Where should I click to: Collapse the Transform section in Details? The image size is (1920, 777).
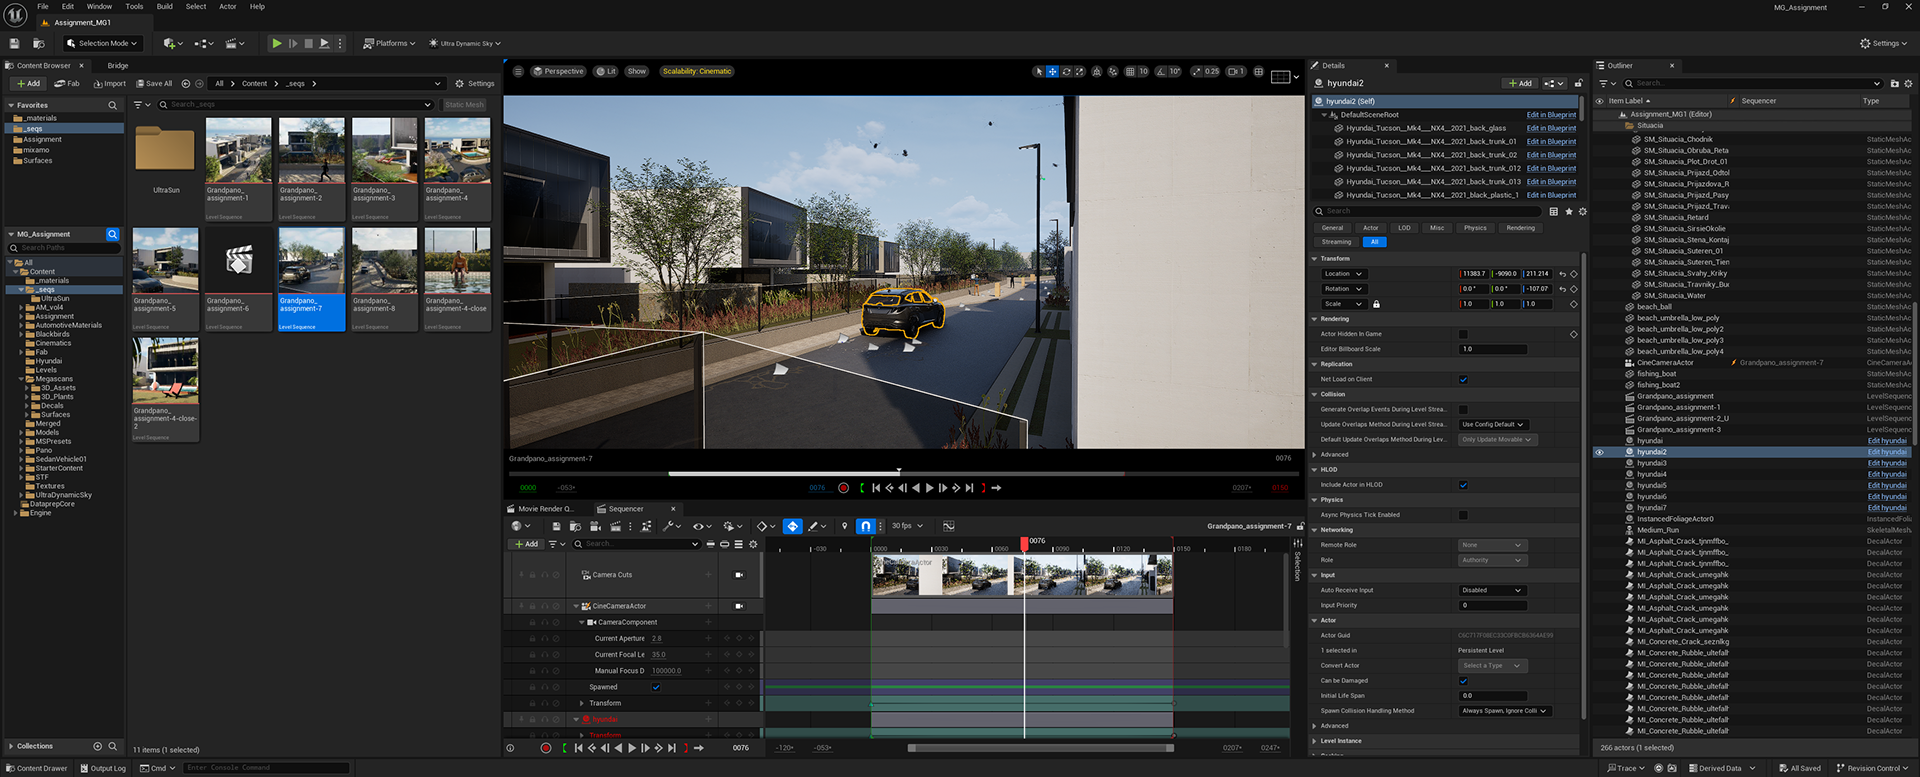(1314, 258)
